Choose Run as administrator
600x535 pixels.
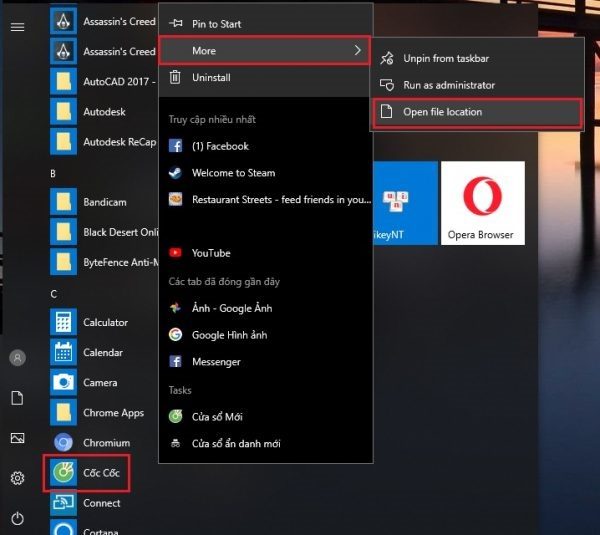click(477, 85)
